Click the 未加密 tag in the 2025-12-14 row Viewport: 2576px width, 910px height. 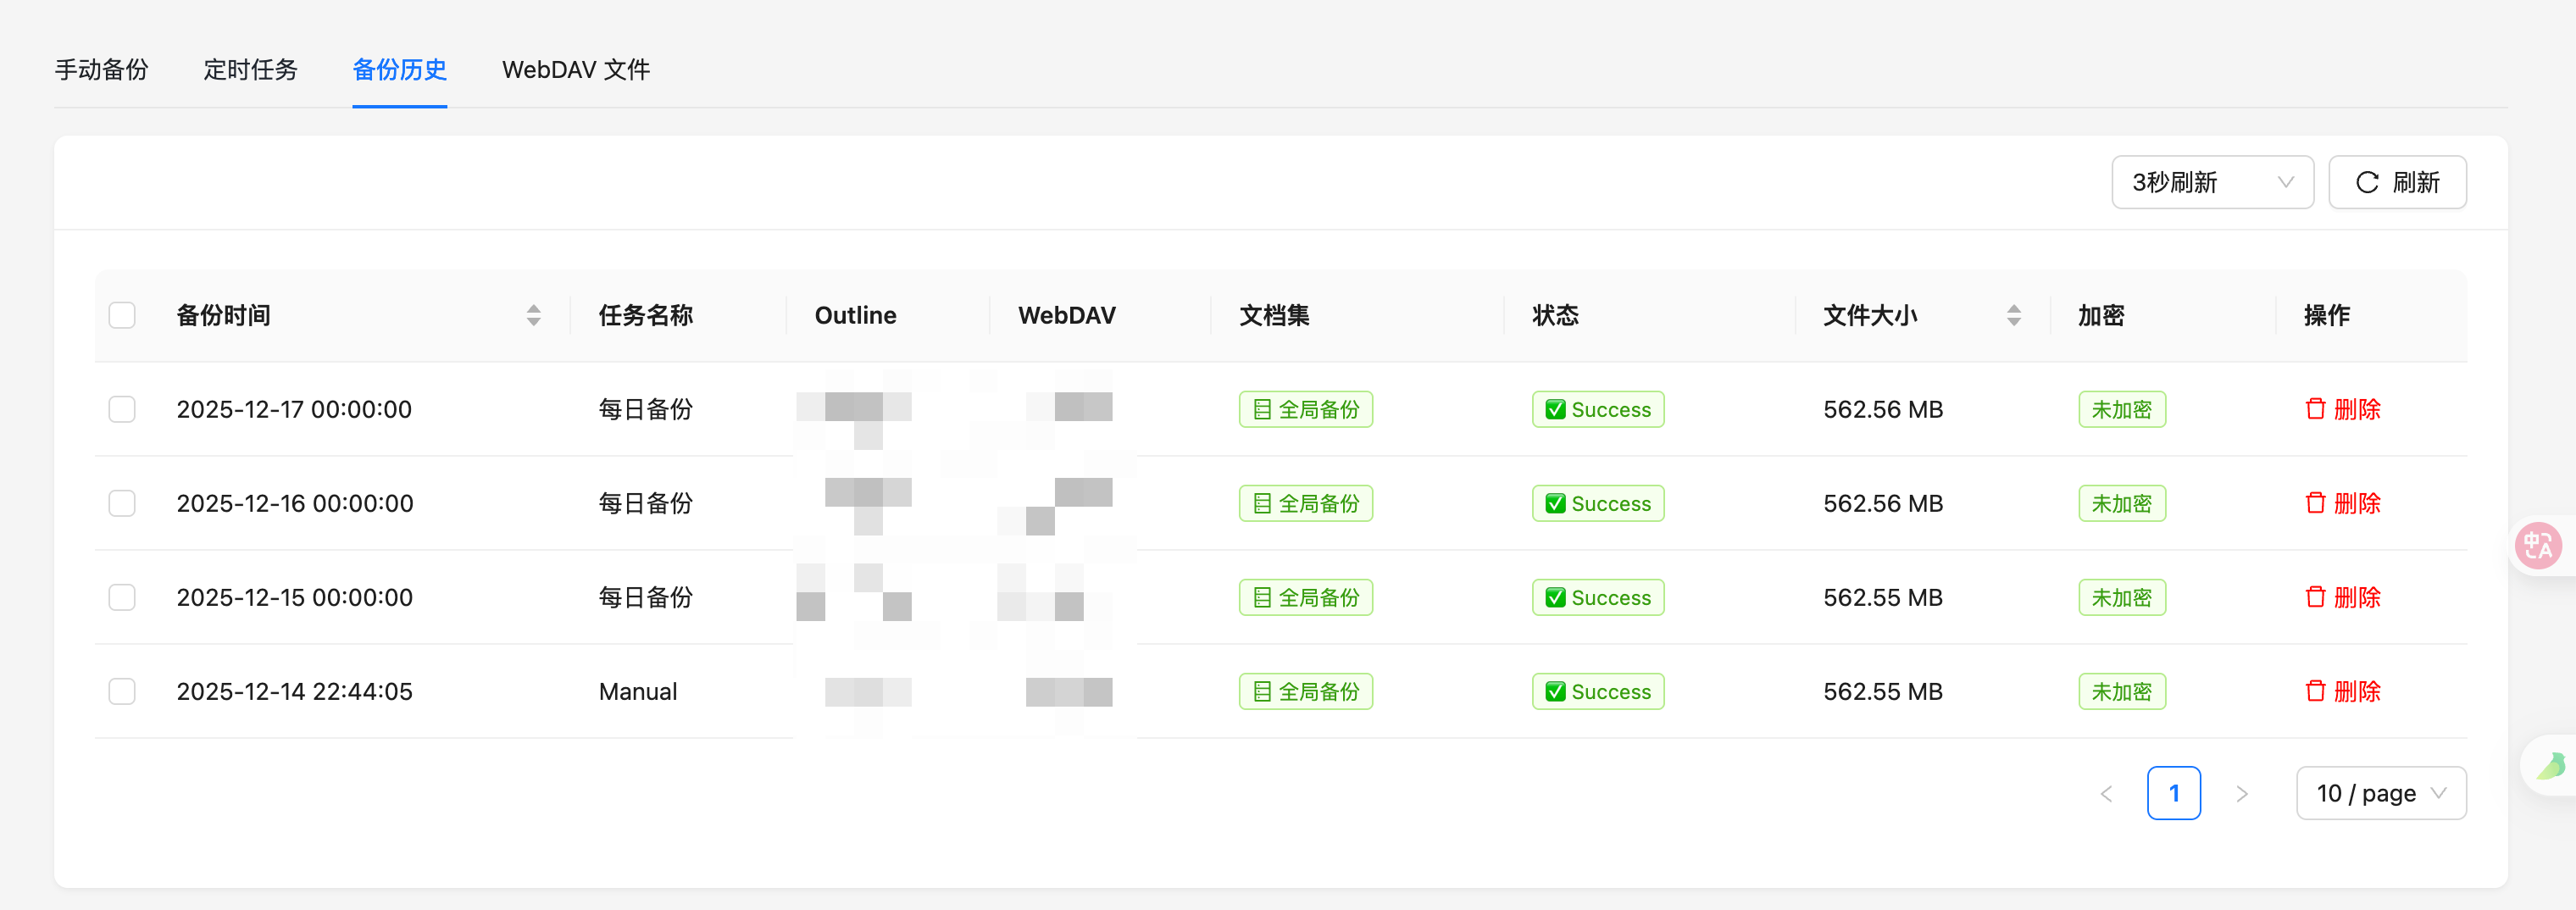pos(2122,691)
